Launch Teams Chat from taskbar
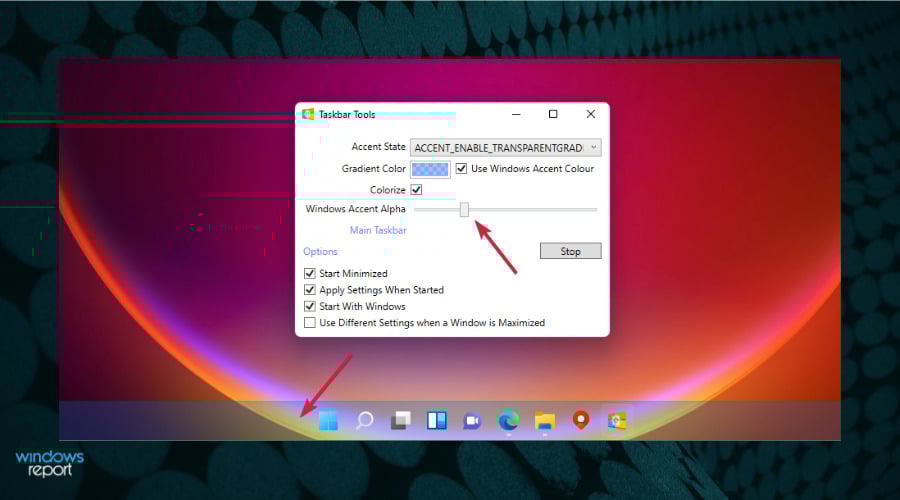Screen dimensions: 900x500 point(472,421)
